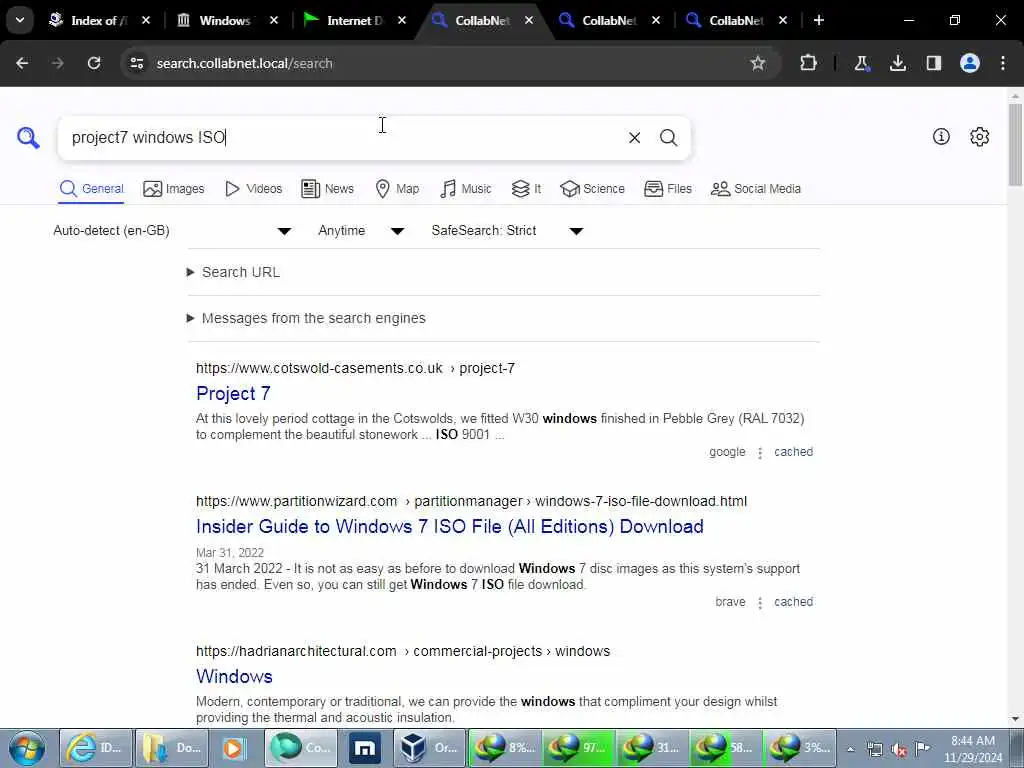
Task: Switch to the Map category
Action: pyautogui.click(x=397, y=189)
